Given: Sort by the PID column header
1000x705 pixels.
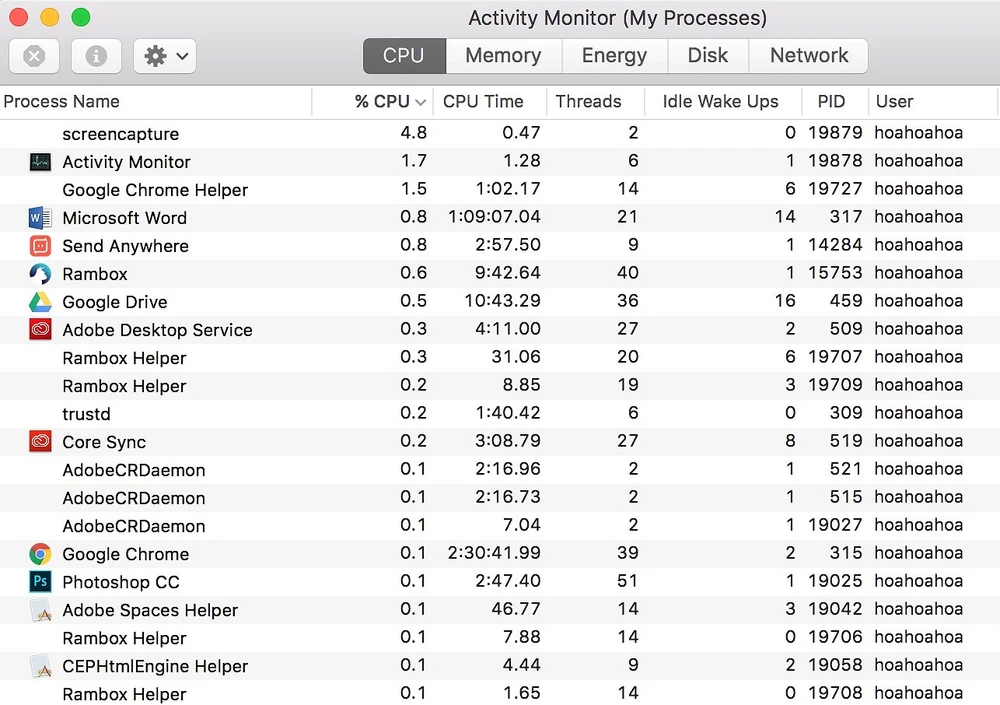Looking at the screenshot, I should pos(831,101).
